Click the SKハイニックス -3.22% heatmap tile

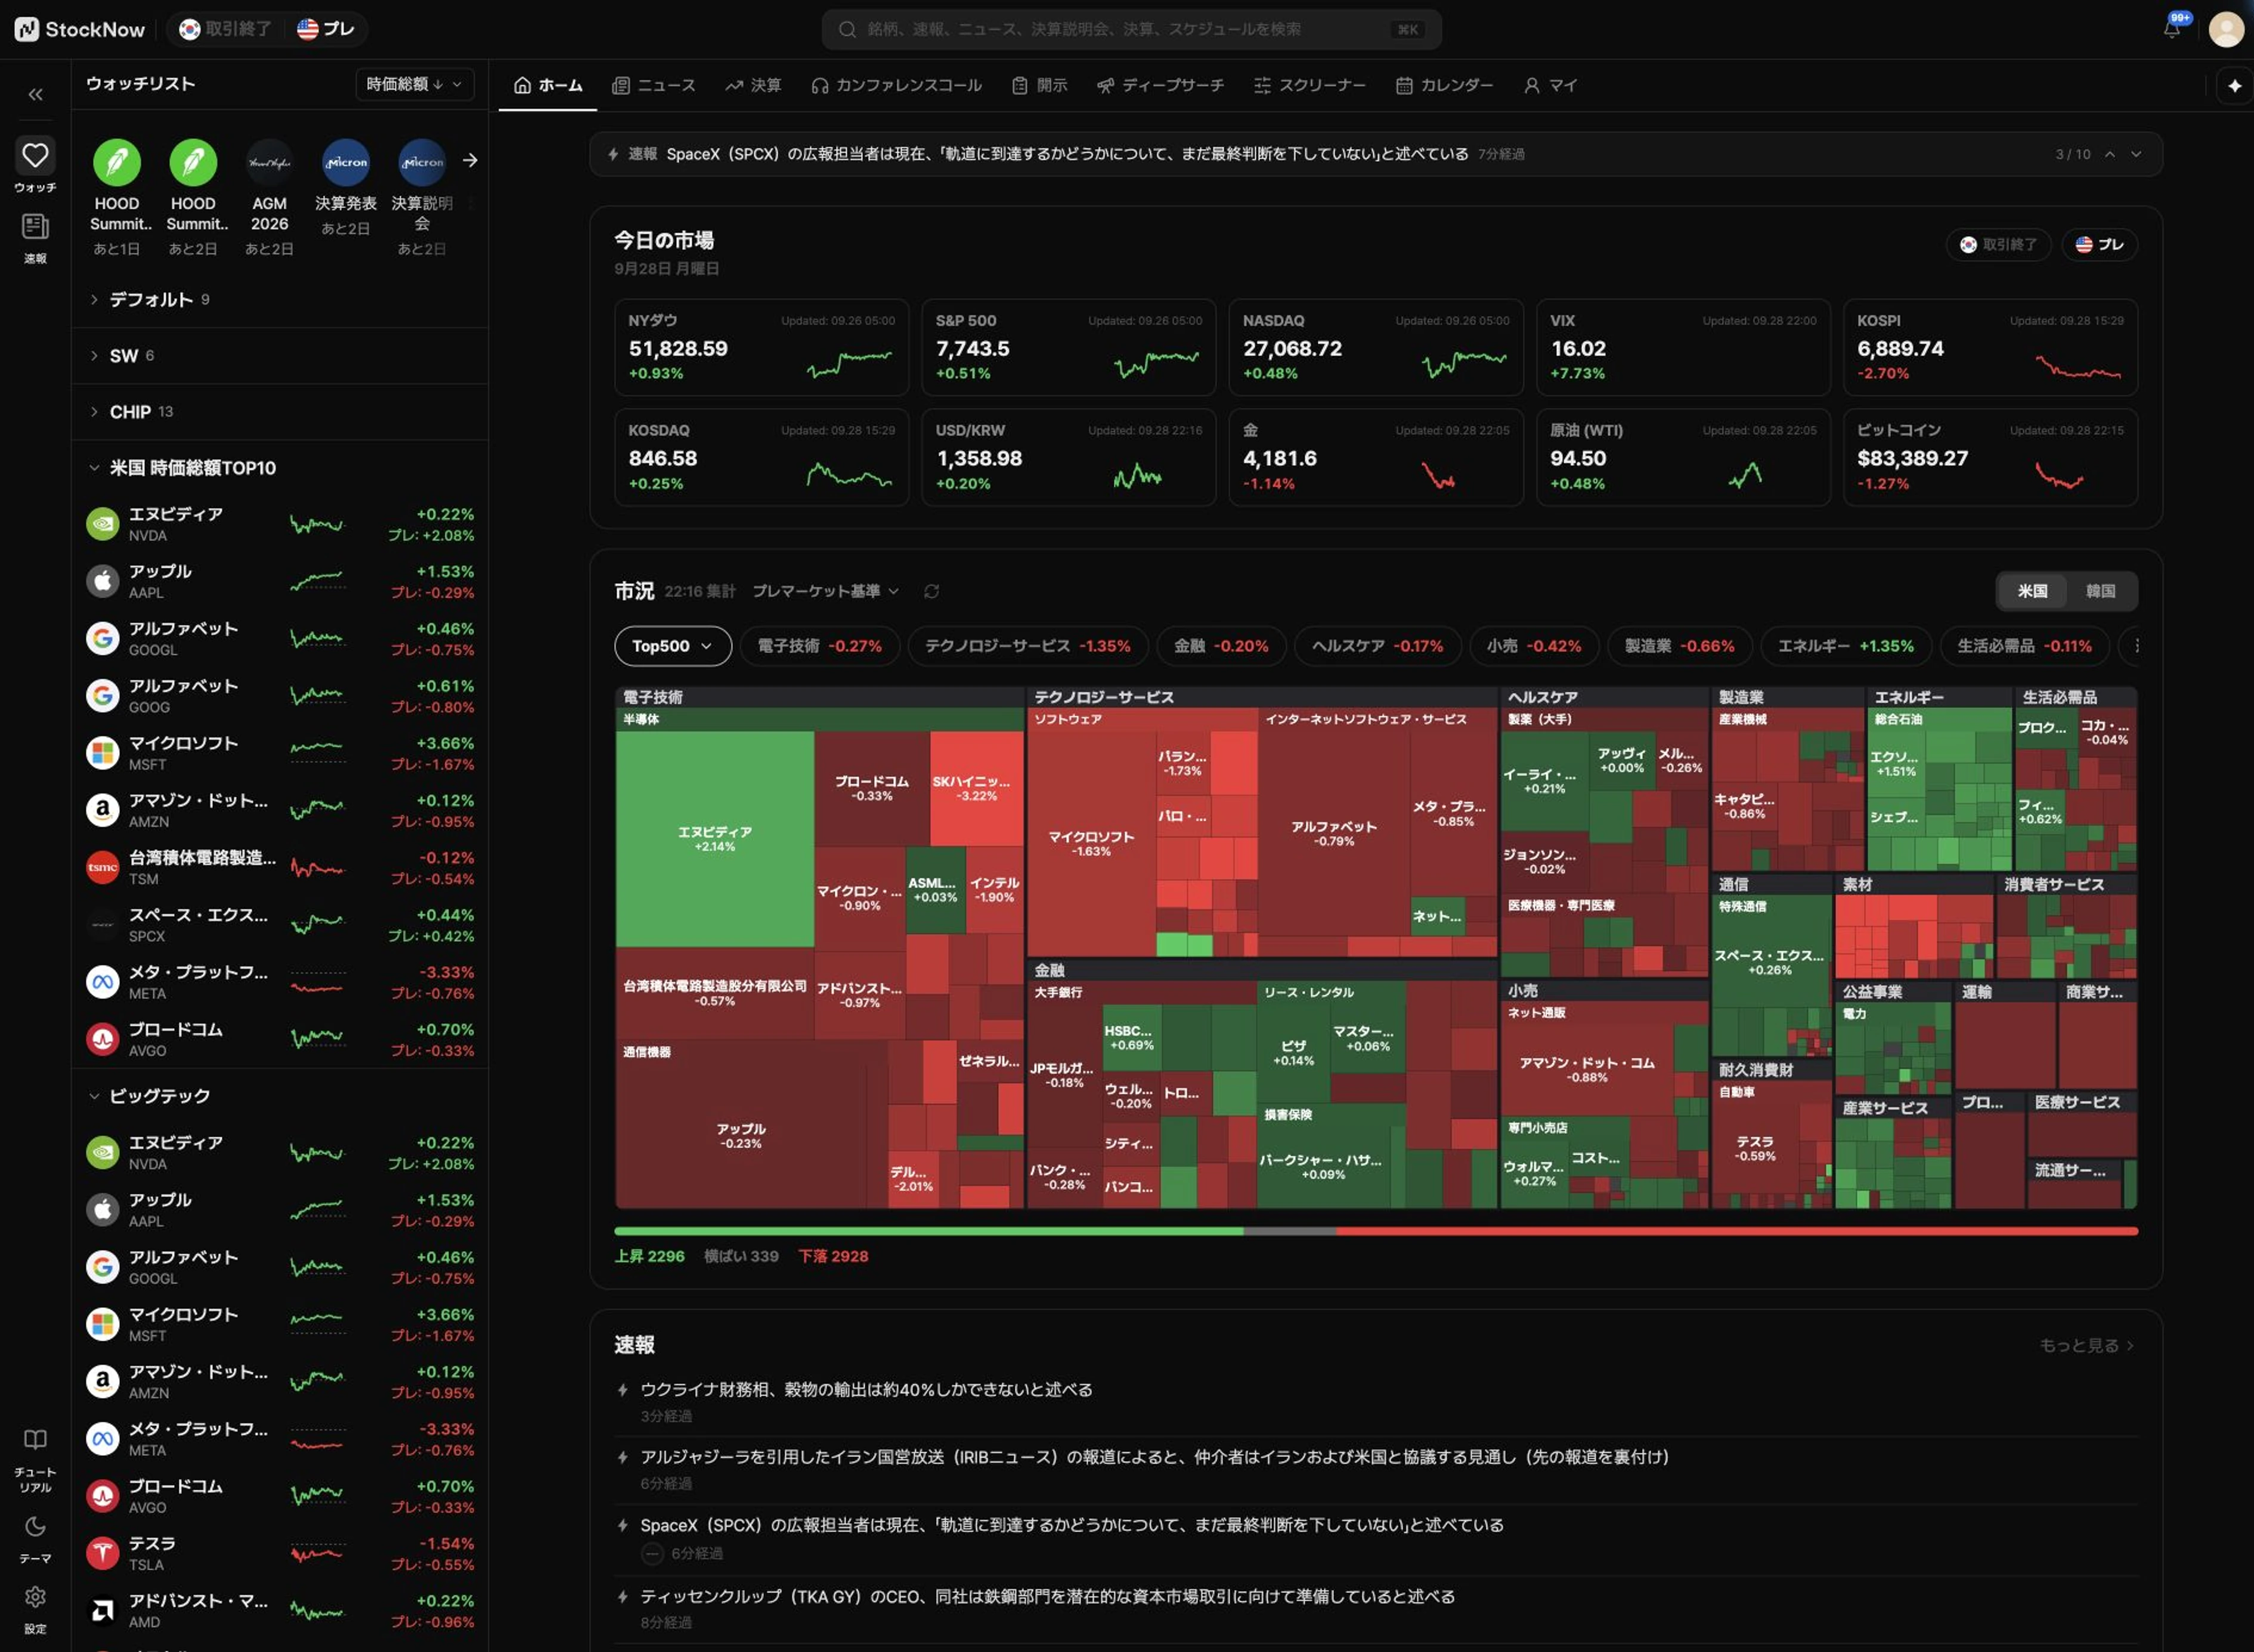[976, 788]
